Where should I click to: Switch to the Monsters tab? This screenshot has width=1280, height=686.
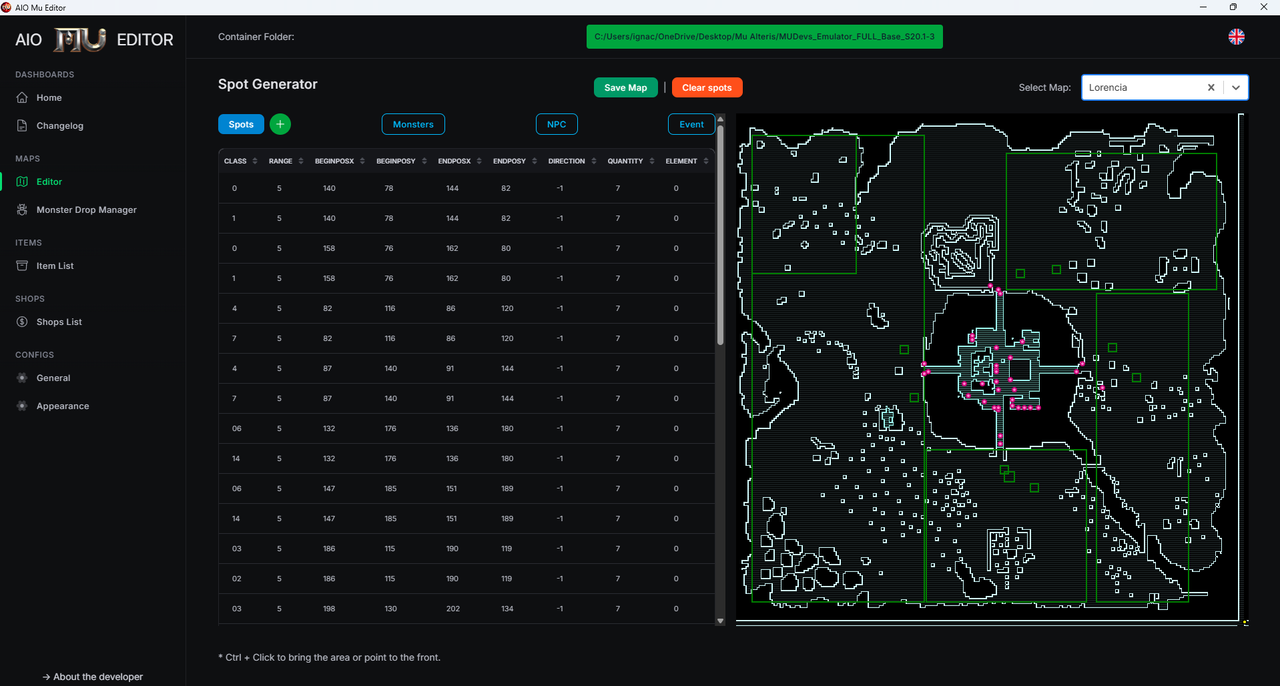pos(413,124)
